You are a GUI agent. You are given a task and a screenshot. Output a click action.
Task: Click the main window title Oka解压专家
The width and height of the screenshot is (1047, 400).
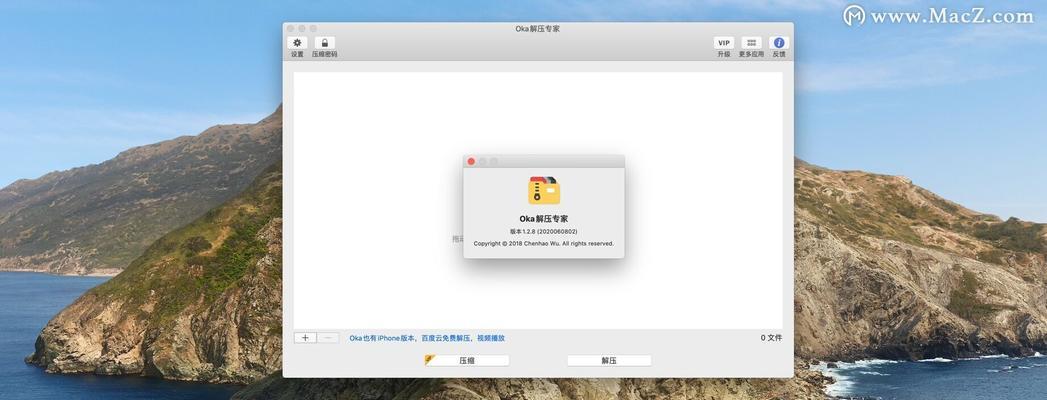(x=538, y=29)
